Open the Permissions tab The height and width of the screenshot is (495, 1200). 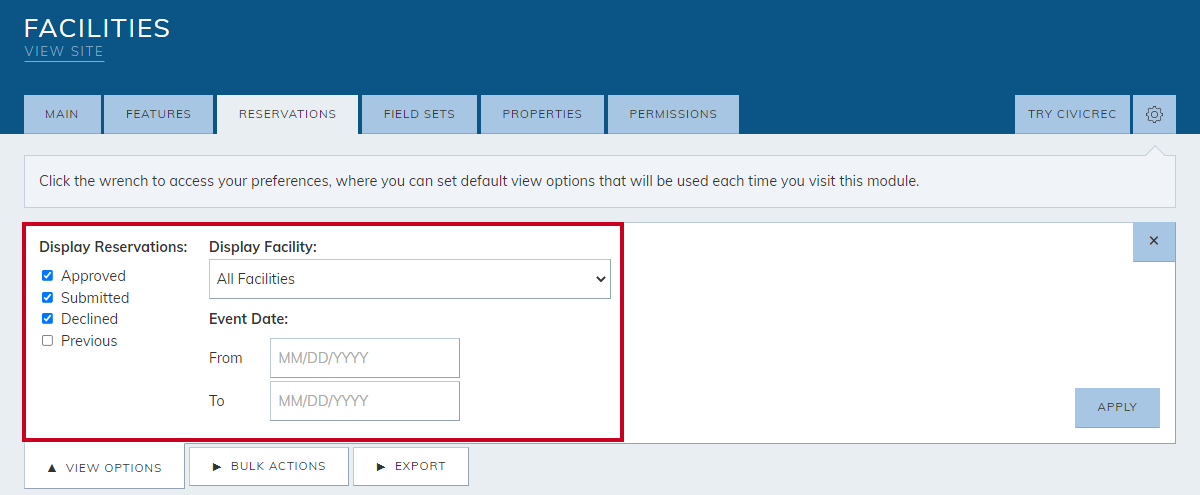pos(674,115)
